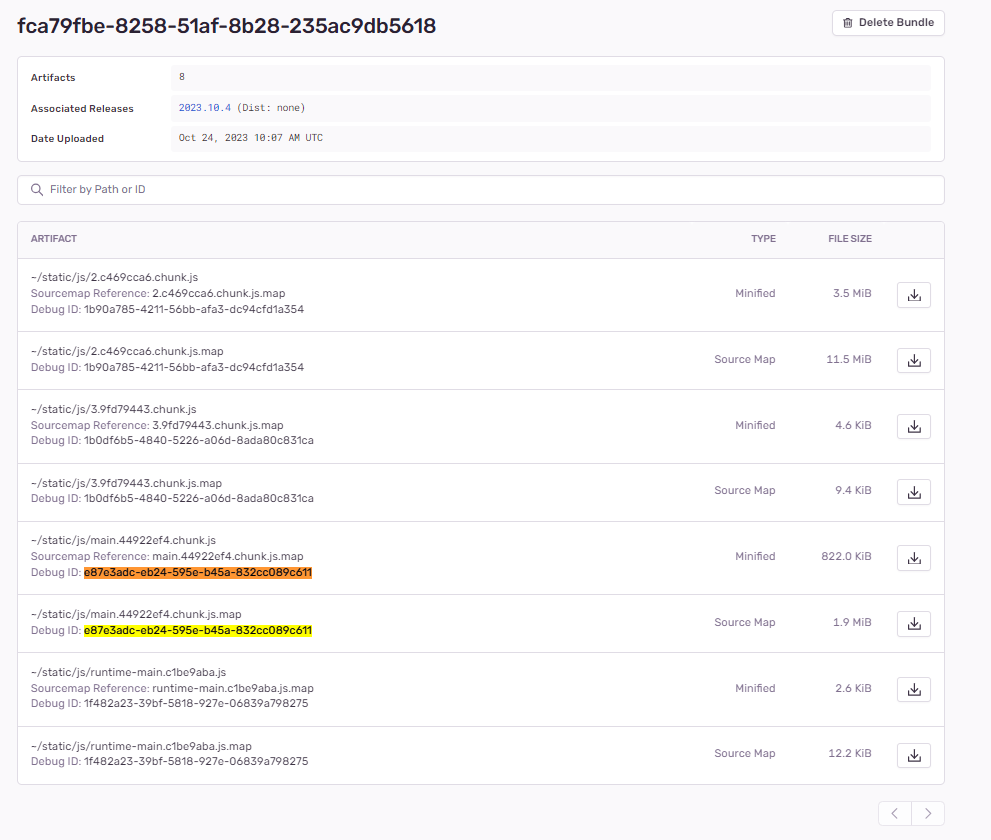Download artifact 3.9fd79443.chunk.js
Screen dimensions: 991x840
[913, 426]
